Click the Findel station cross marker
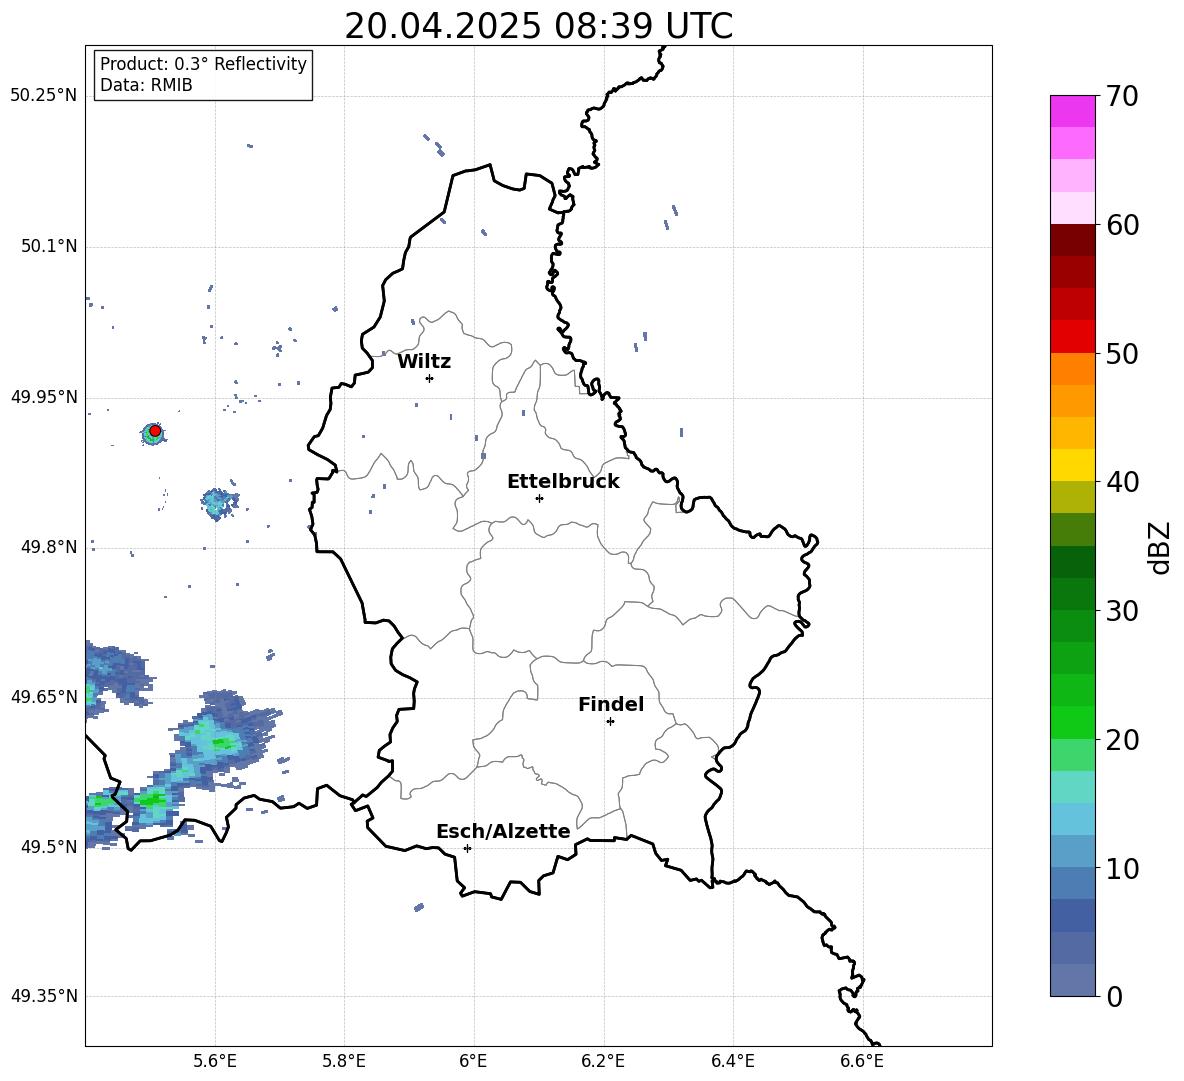This screenshot has width=1184, height=1081. [610, 722]
